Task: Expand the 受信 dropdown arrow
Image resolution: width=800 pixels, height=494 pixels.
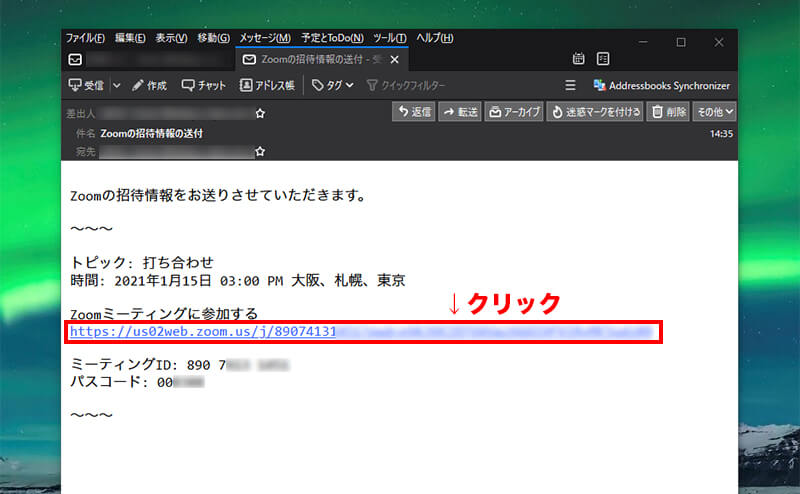Action: coord(116,86)
